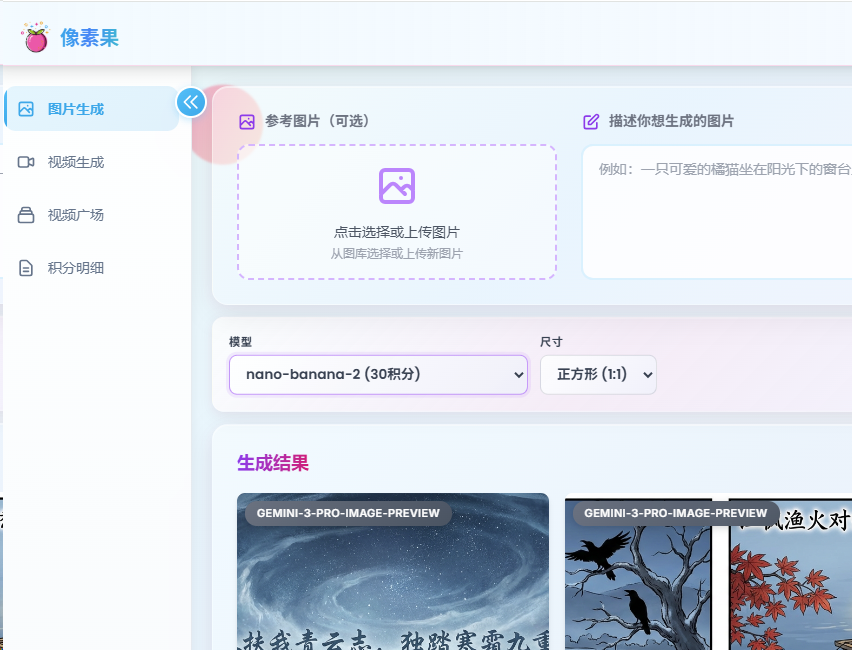Open the starry galaxy result thumbnail
This screenshot has width=852, height=650.
pos(392,585)
